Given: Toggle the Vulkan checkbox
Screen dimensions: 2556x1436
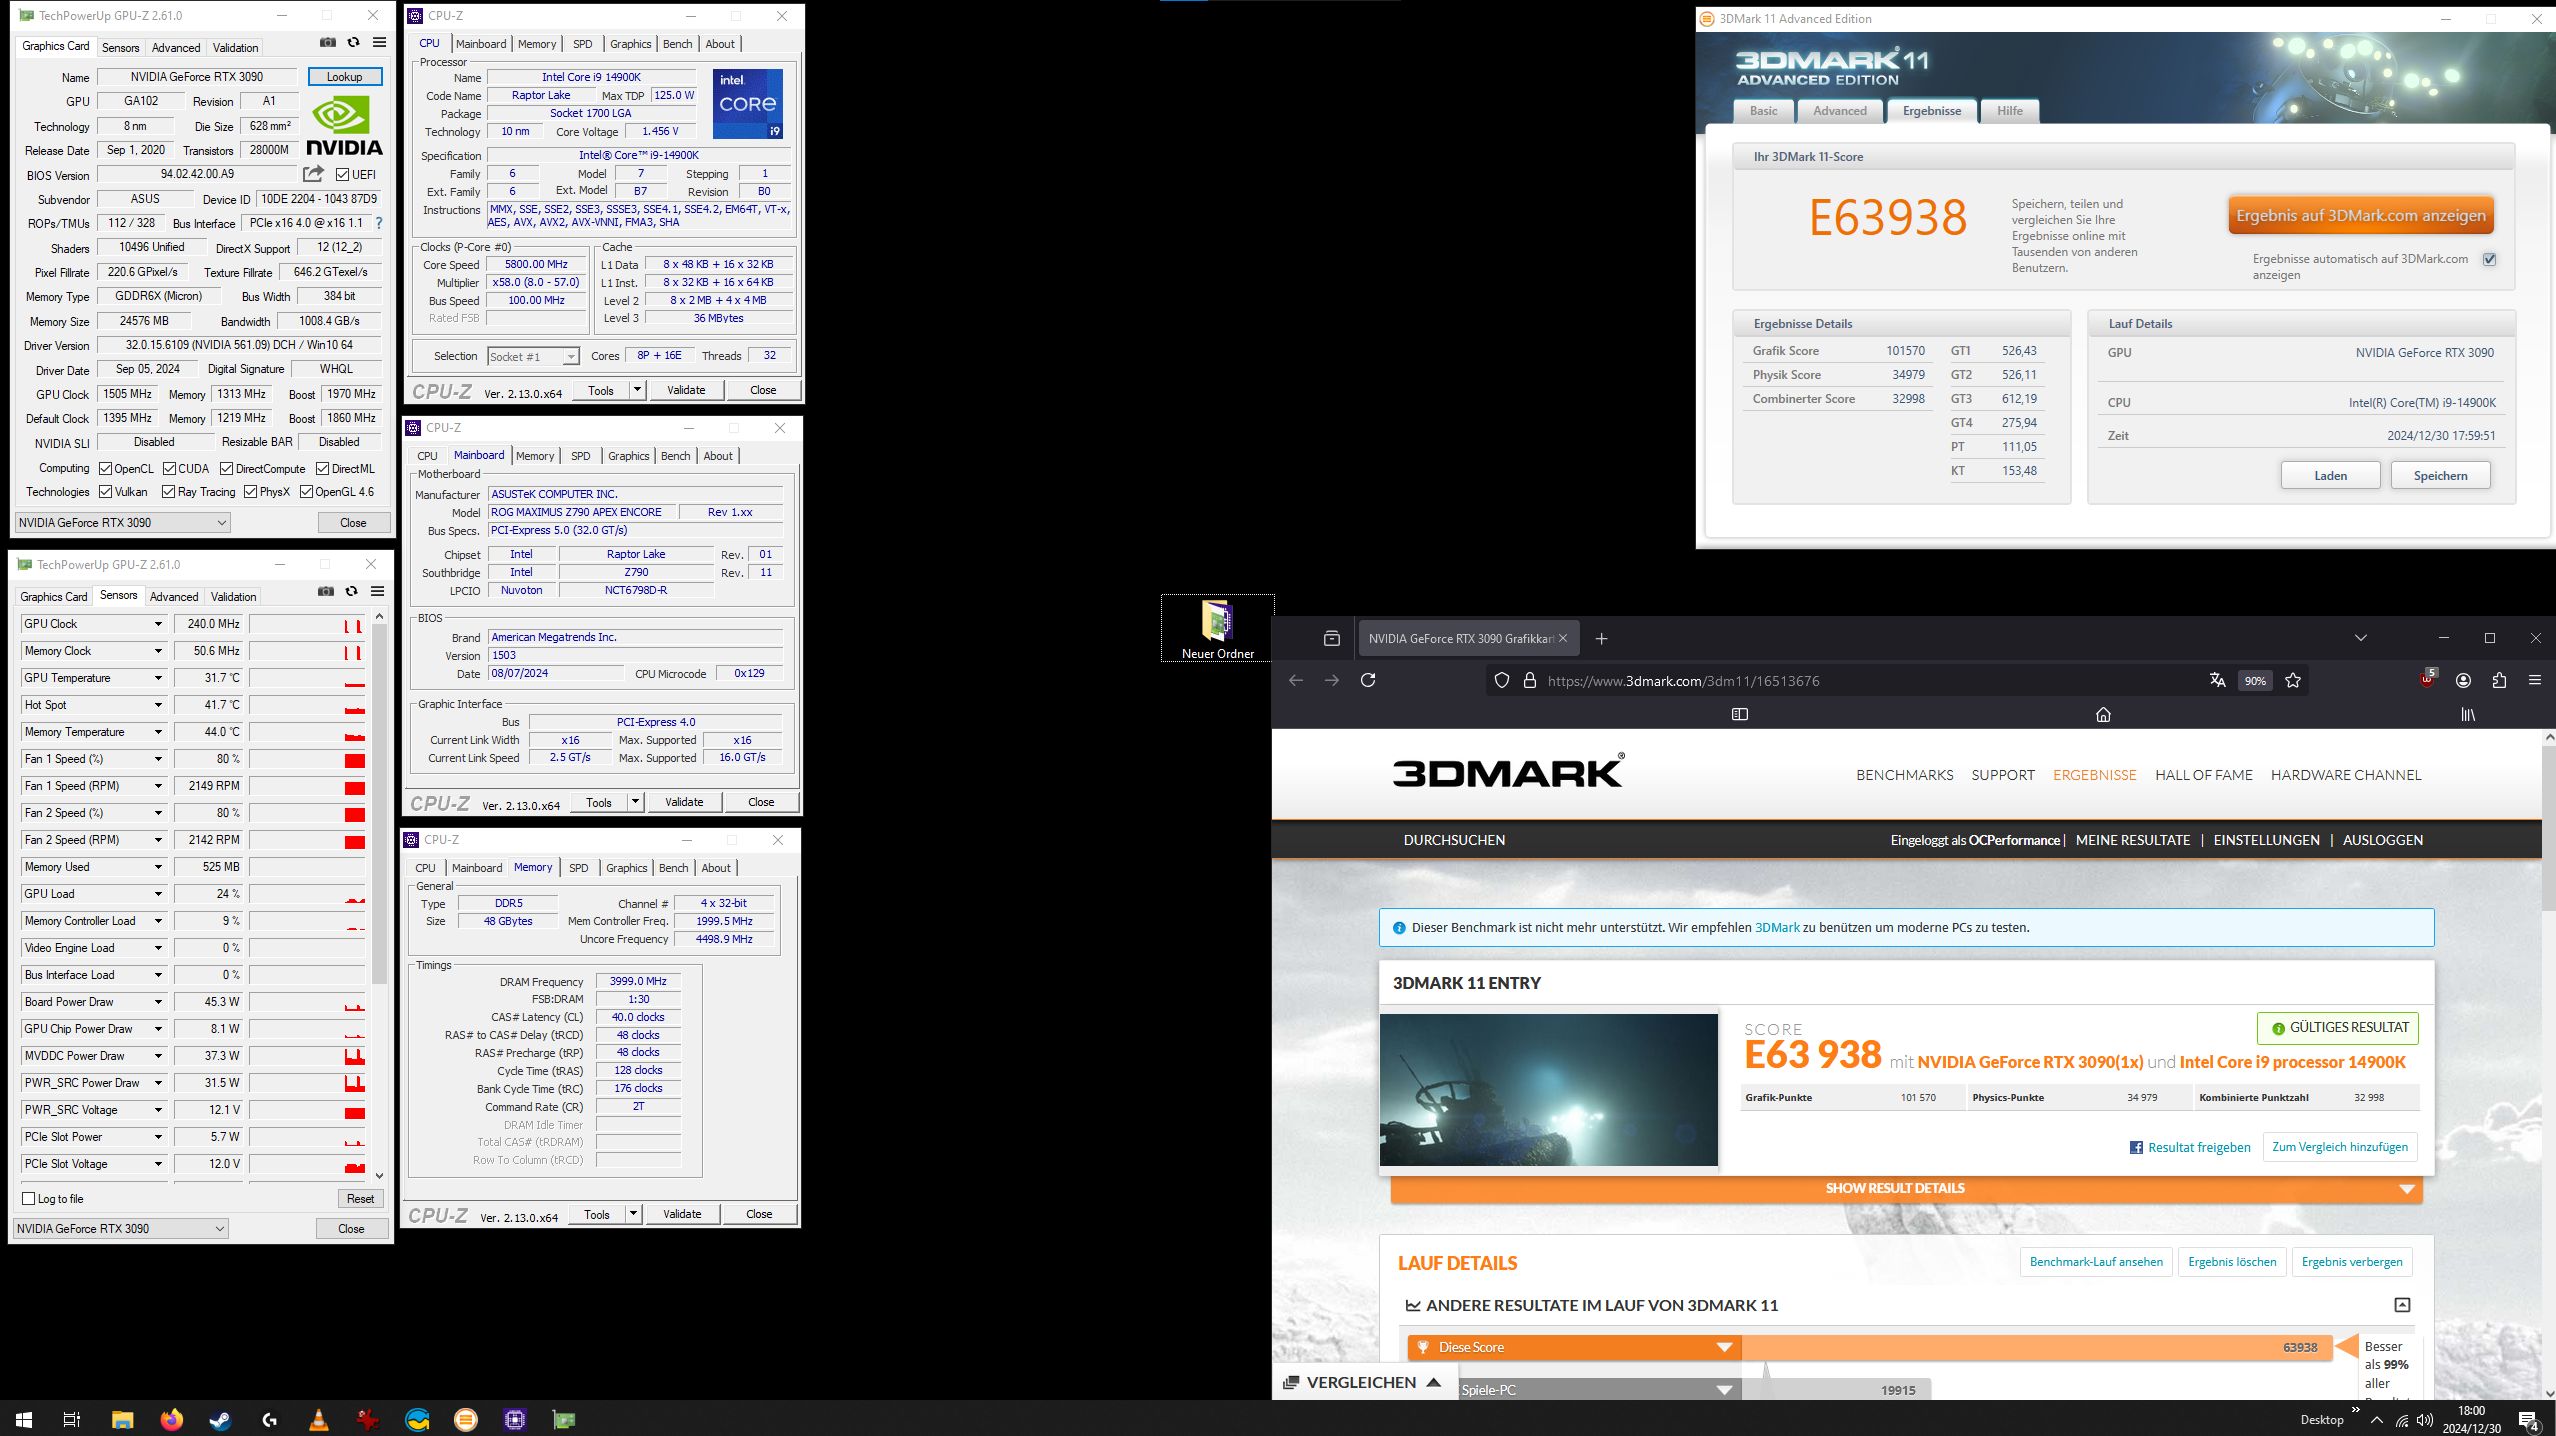Looking at the screenshot, I should (x=106, y=491).
